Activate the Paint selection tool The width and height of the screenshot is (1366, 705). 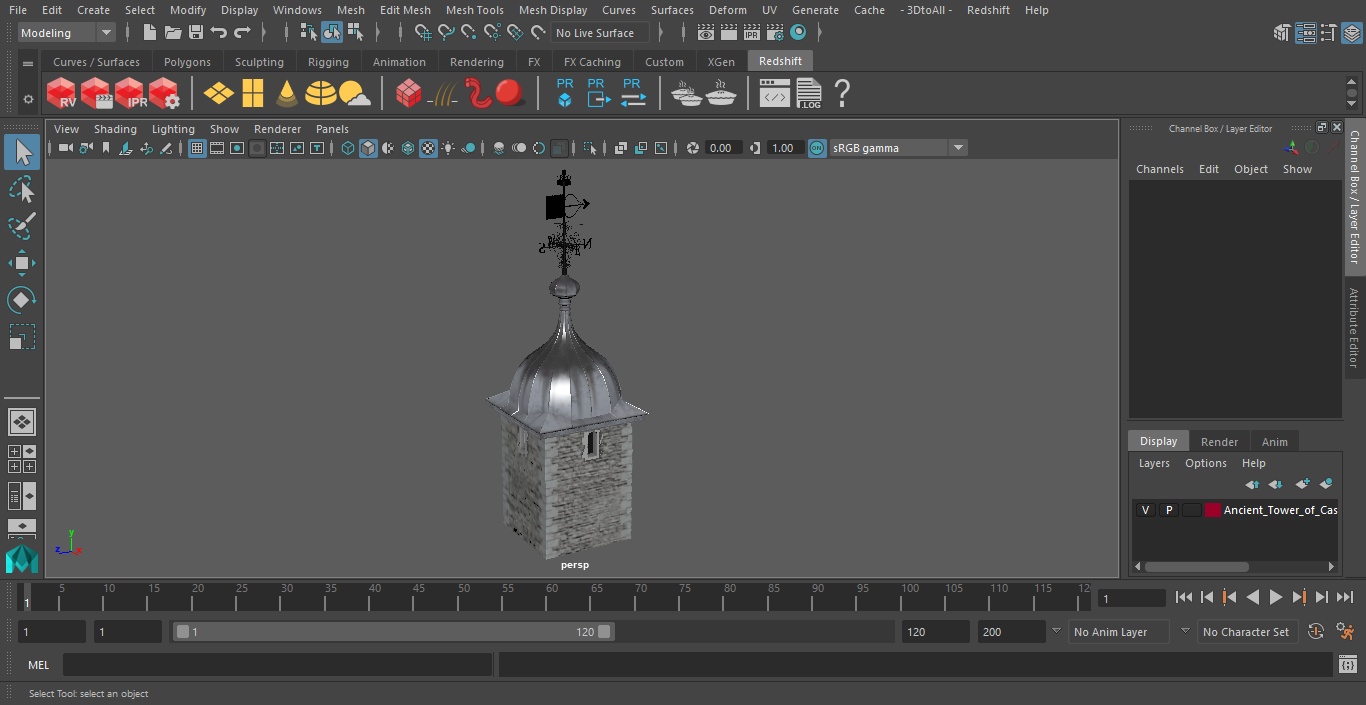pos(22,226)
